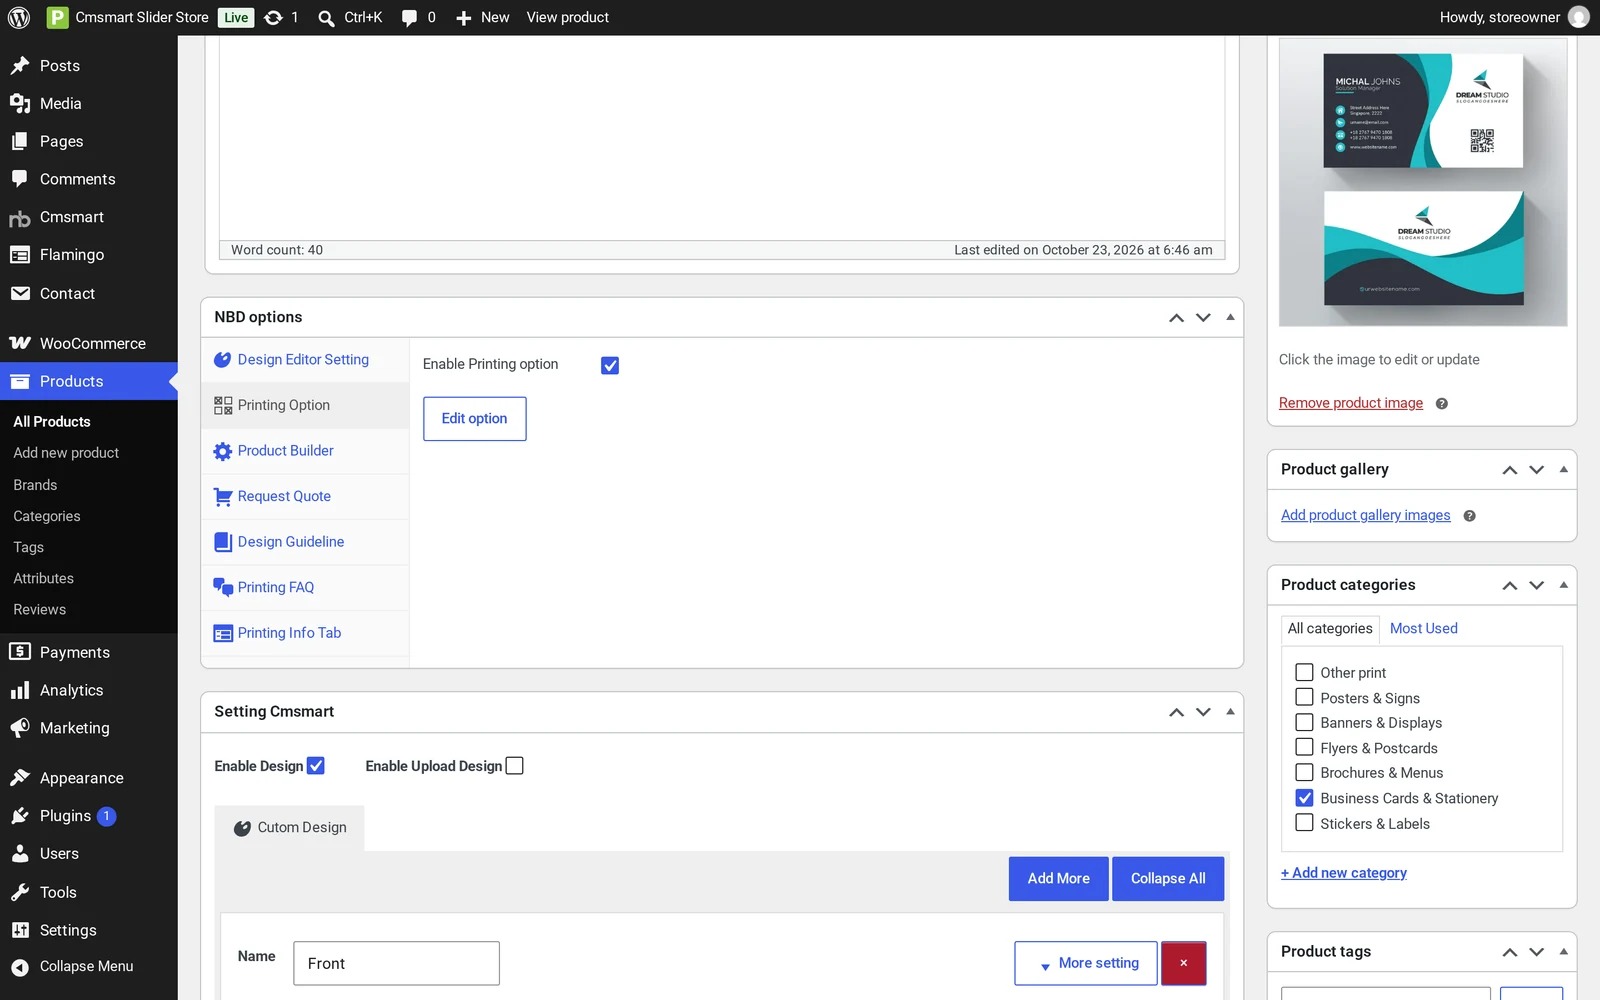Open Payments icon in sidebar

tap(20, 652)
